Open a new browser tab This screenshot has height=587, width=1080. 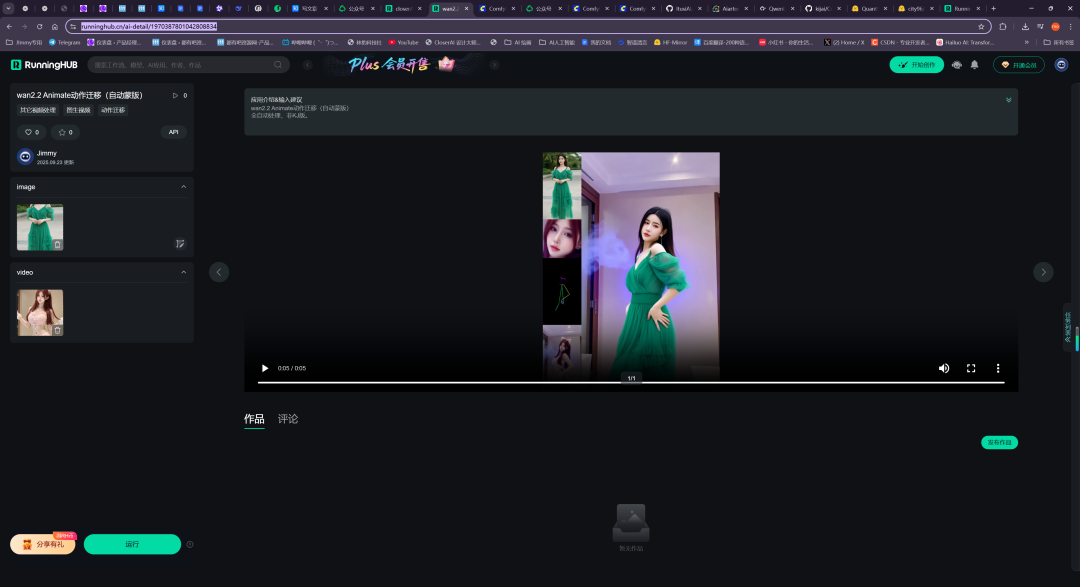click(993, 8)
